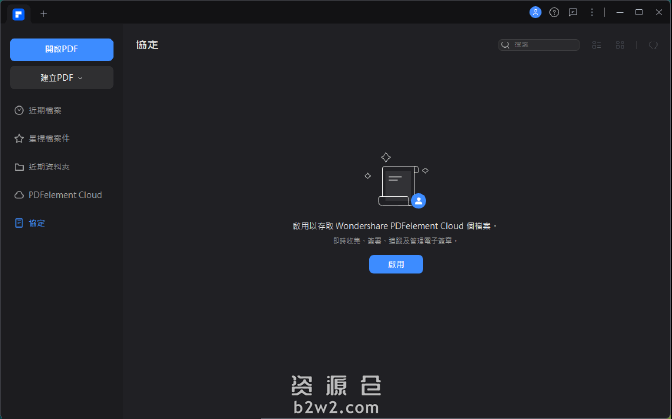Click the feedback message icon

pos(573,12)
